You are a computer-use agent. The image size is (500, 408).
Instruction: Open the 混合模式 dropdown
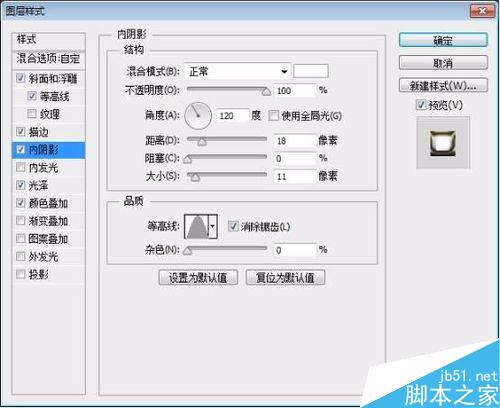point(237,71)
